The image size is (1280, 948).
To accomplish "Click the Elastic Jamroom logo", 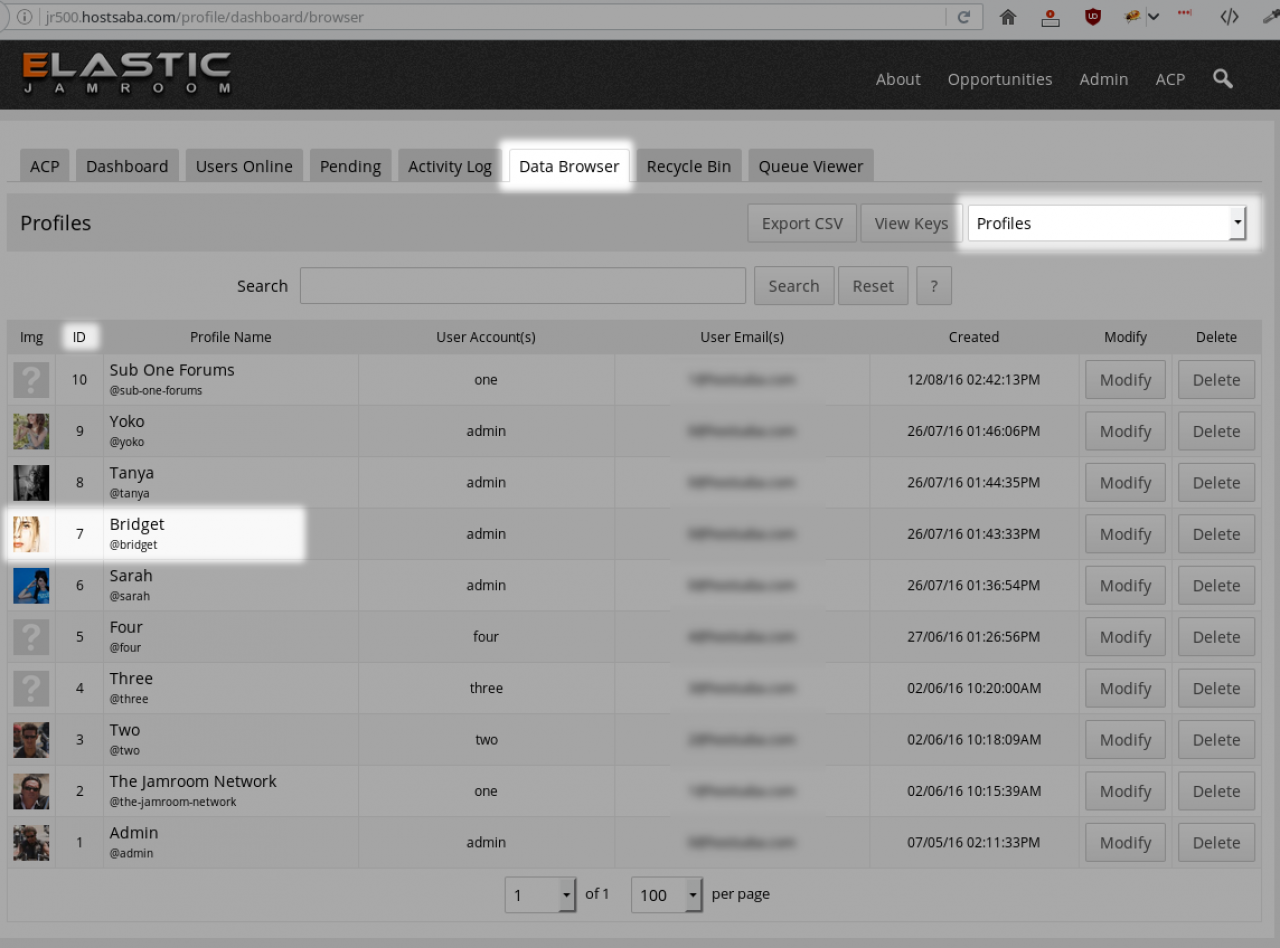I will click(x=127, y=74).
